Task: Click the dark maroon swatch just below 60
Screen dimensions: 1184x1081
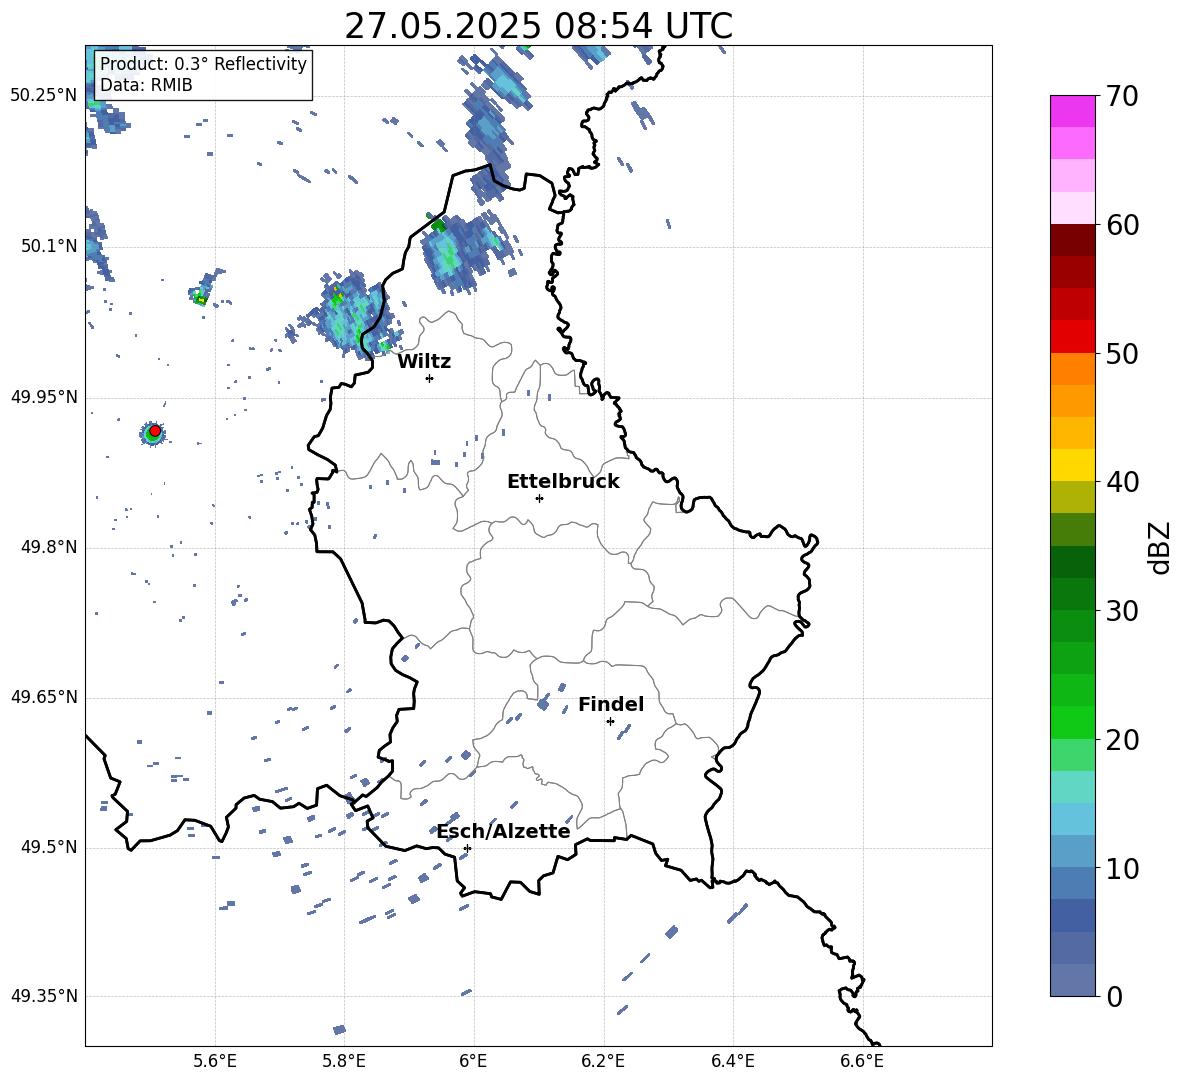Action: coord(1072,240)
